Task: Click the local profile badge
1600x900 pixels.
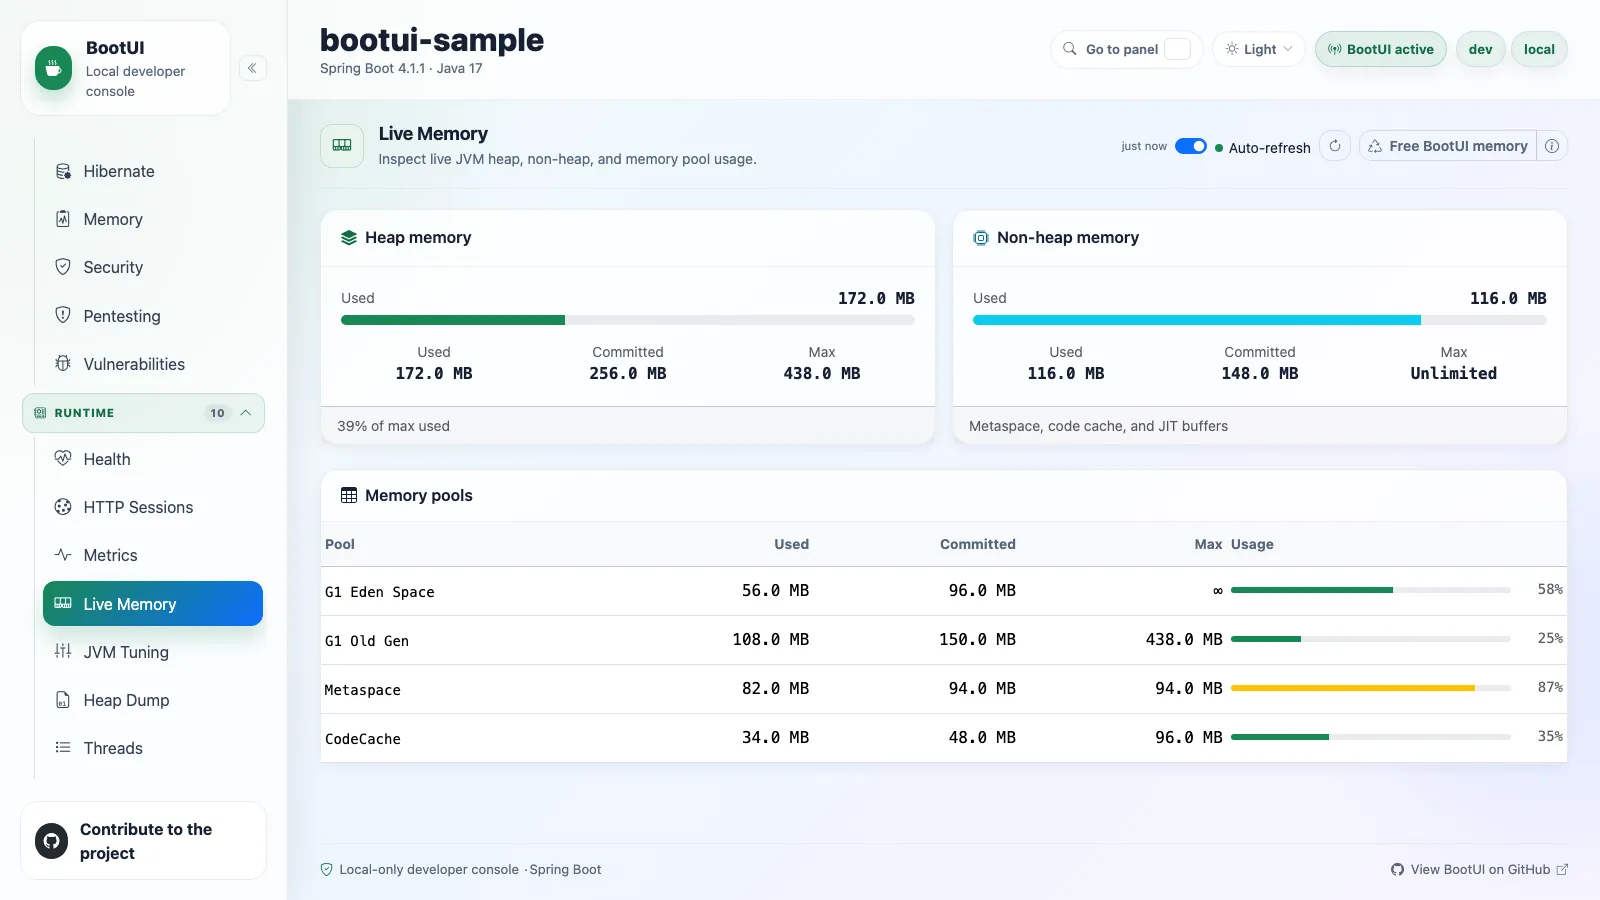Action: tap(1539, 49)
